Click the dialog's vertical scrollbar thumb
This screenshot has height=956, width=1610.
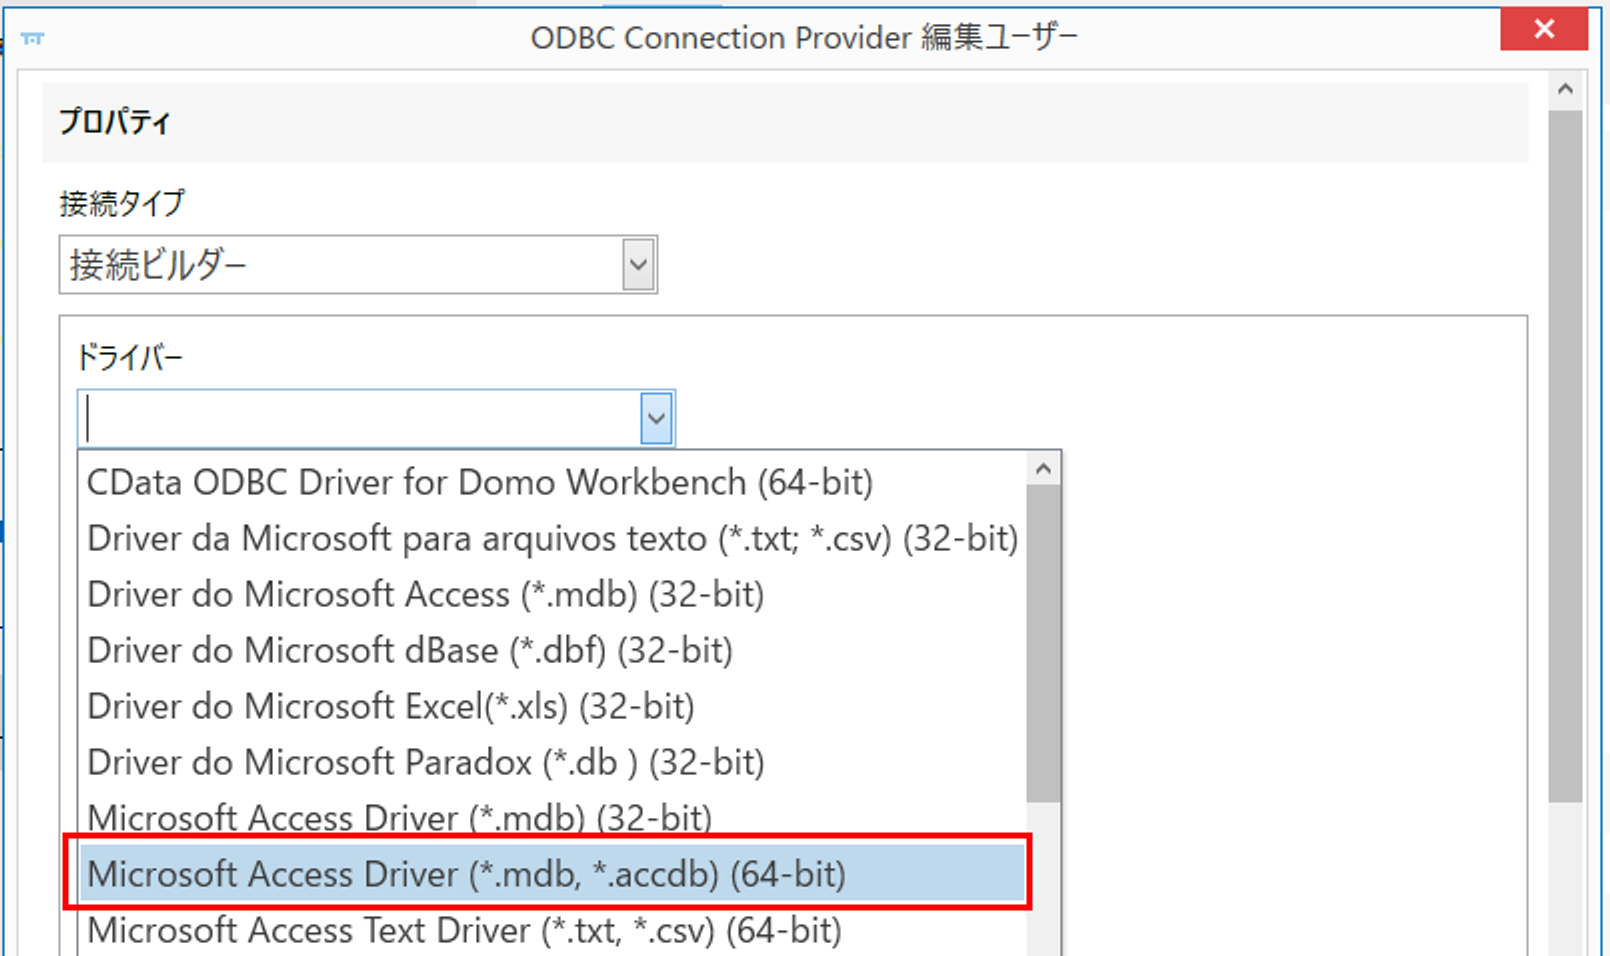tap(1565, 456)
